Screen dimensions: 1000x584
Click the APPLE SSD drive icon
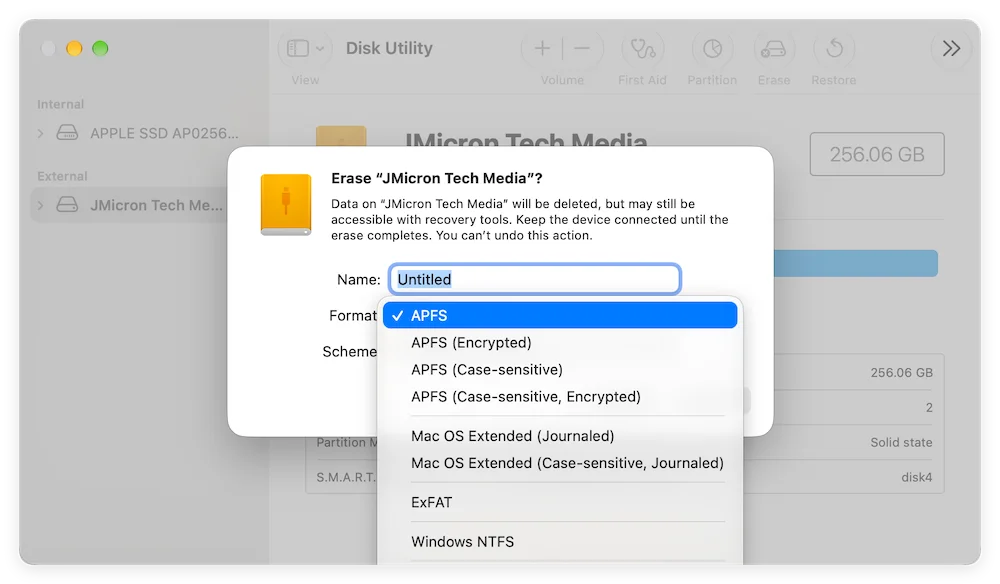click(67, 133)
